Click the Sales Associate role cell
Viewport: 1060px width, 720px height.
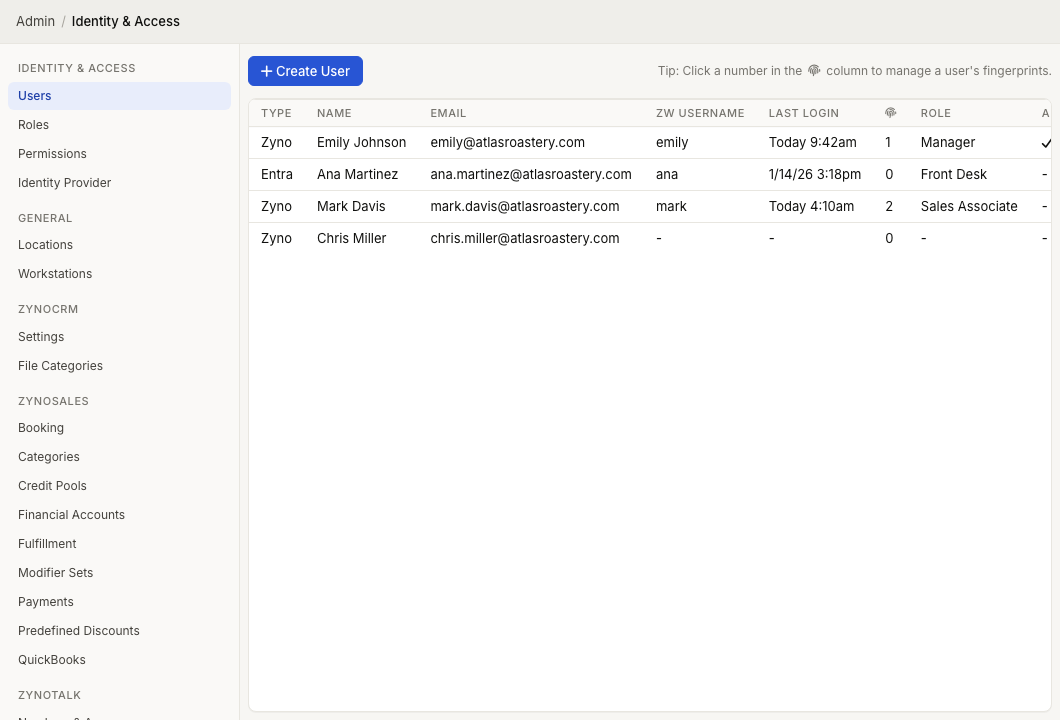[x=969, y=206]
